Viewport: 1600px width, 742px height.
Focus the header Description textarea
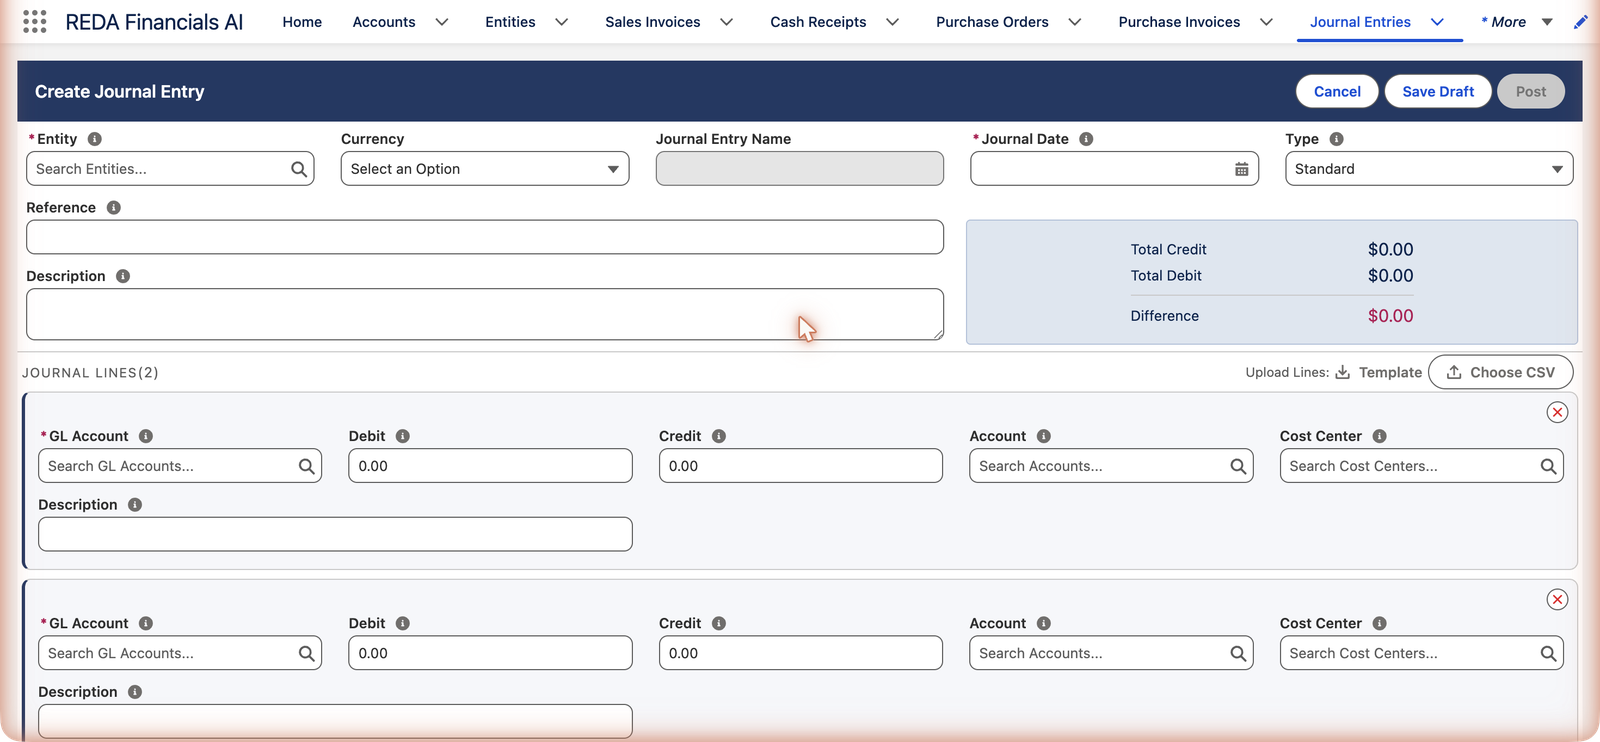[485, 314]
